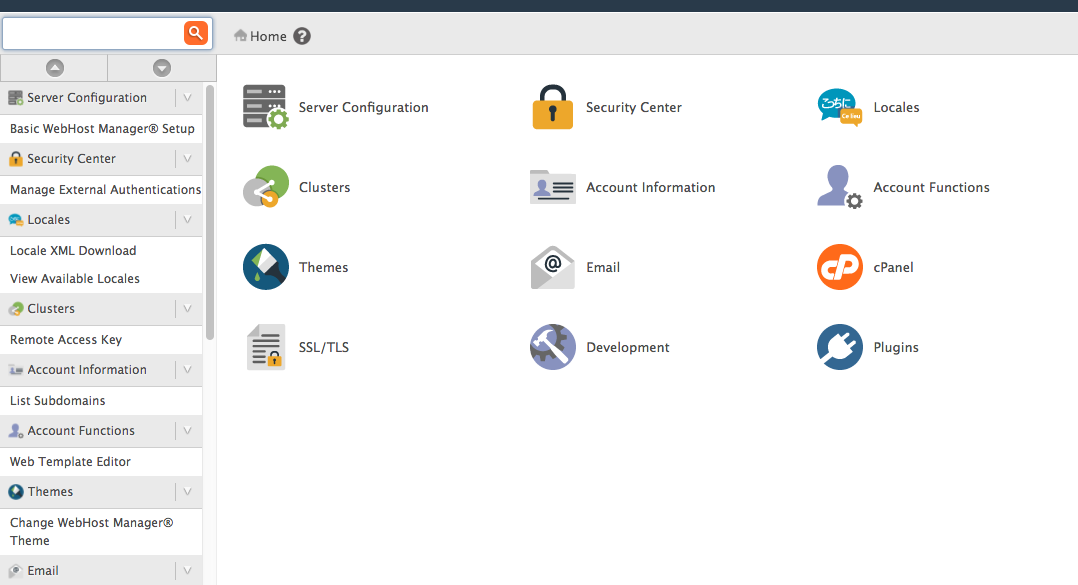Select Server Configuration sidebar heading
1078x585 pixels.
[x=87, y=98]
